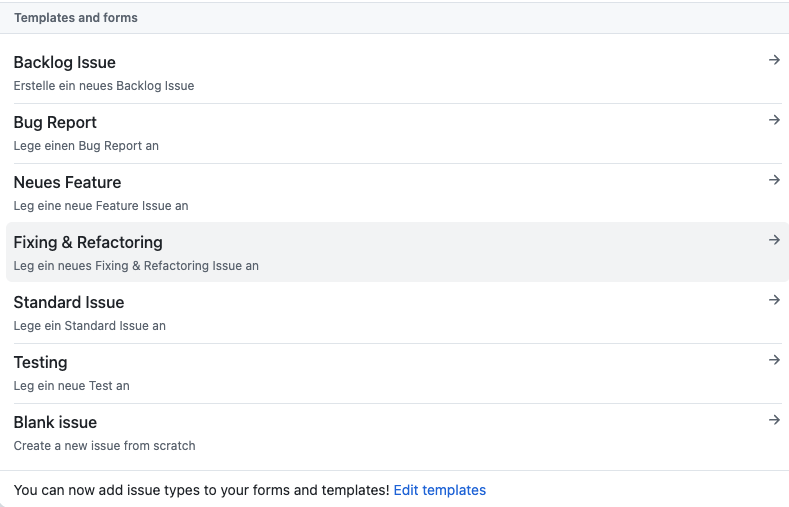Click the arrow icon in the Blank issue row
This screenshot has width=789, height=507.
[x=774, y=420]
